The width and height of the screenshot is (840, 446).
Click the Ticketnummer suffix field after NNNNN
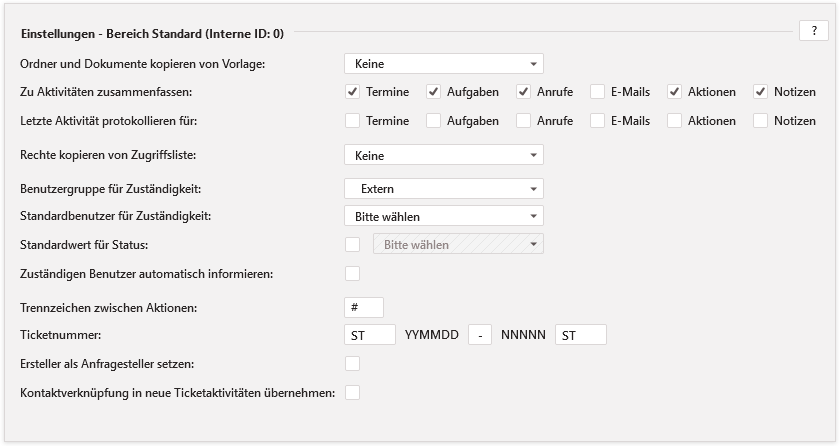click(580, 335)
